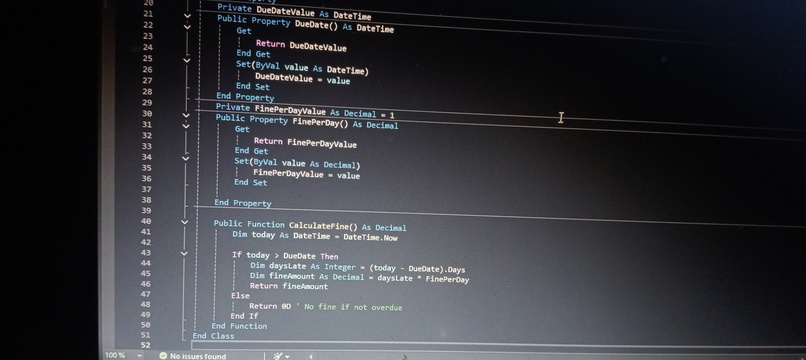Click the 'No fine if not overdue' comment

[350, 307]
